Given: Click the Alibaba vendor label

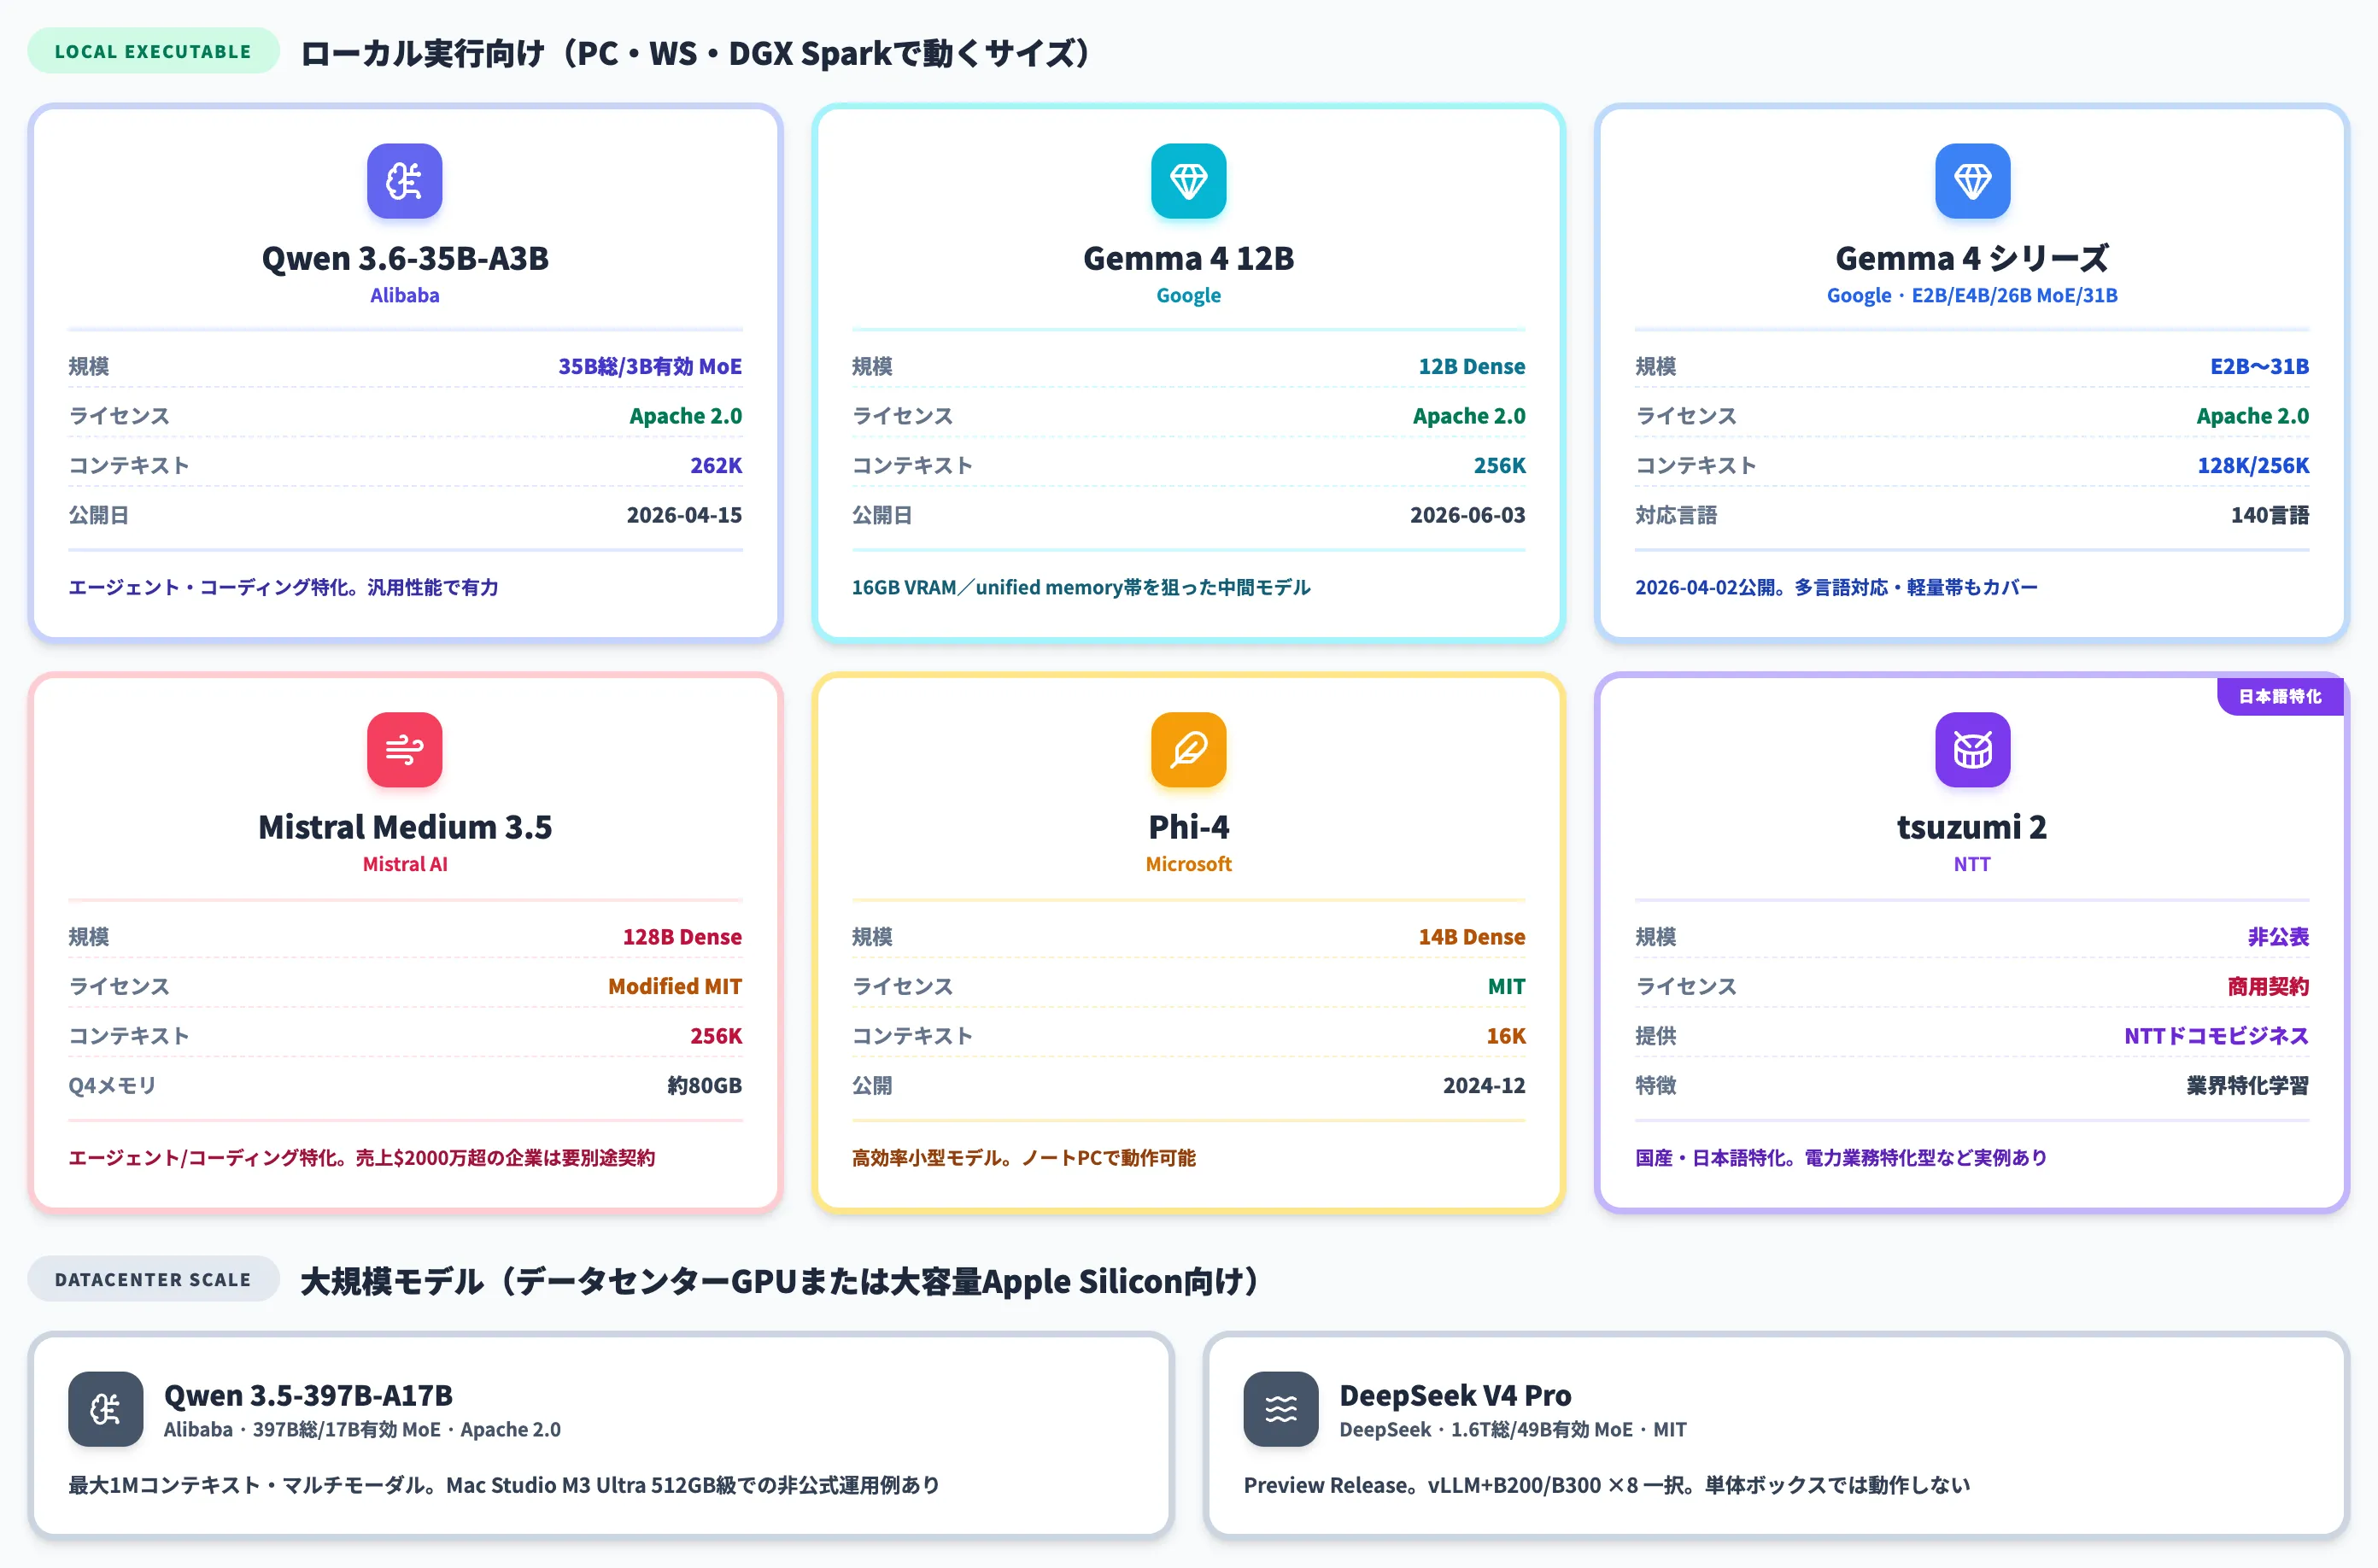Looking at the screenshot, I should click(404, 295).
